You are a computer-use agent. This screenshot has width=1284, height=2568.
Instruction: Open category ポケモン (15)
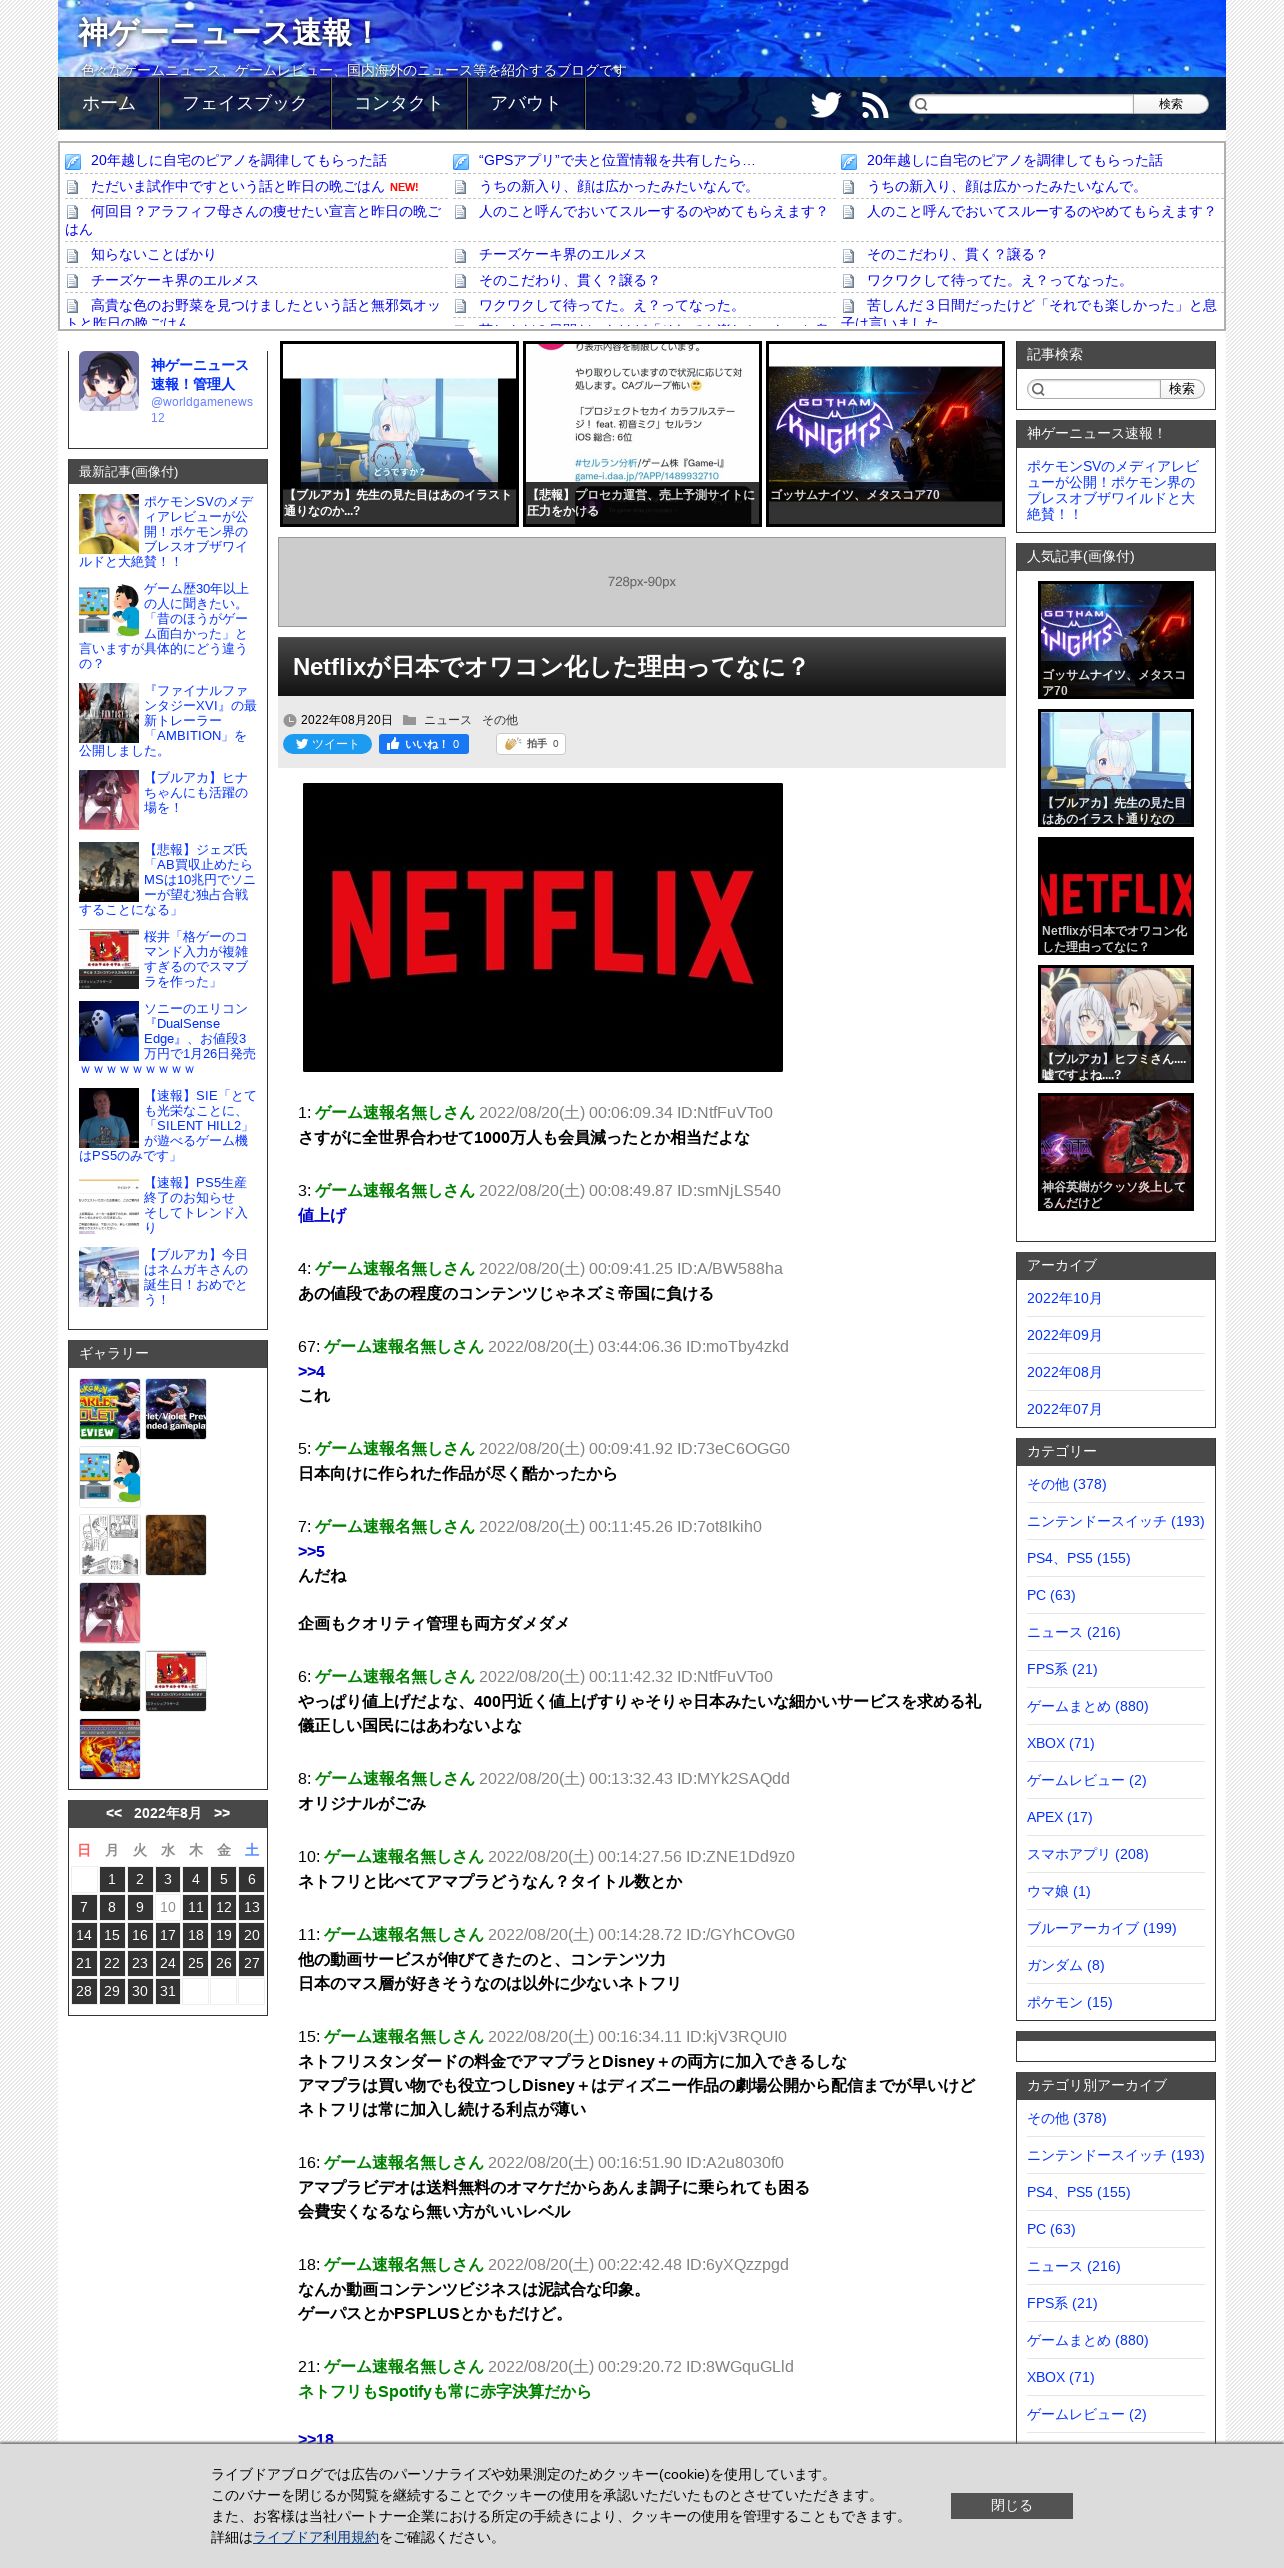tap(1069, 2002)
